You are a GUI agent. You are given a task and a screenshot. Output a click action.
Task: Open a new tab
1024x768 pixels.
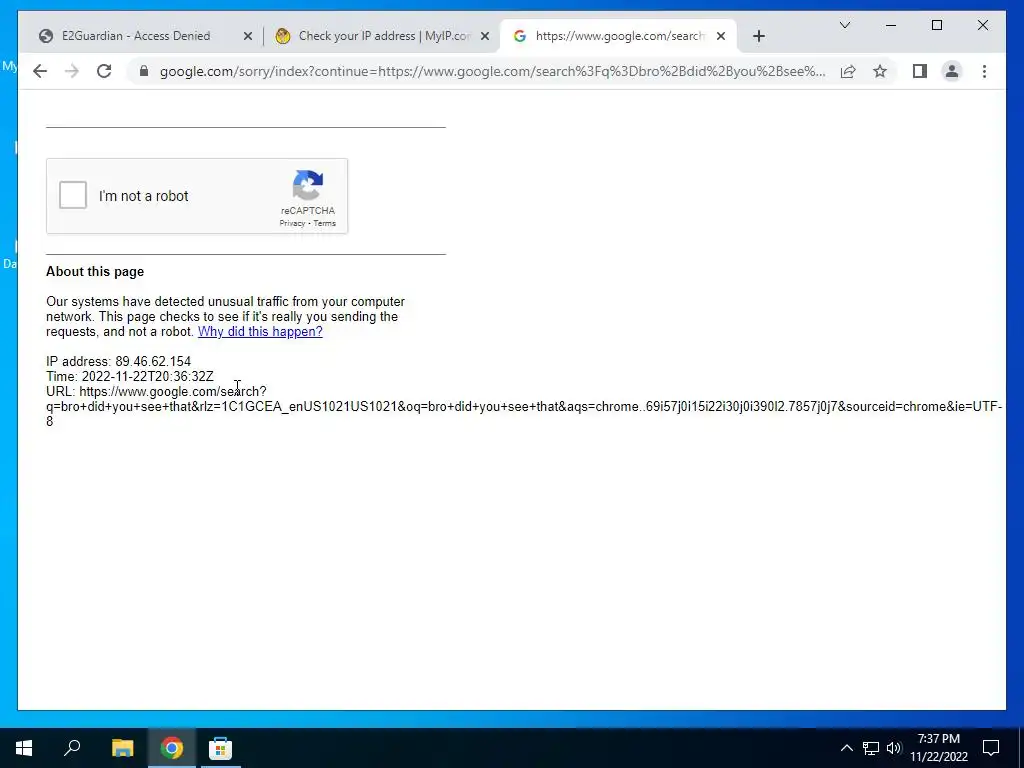tap(758, 37)
